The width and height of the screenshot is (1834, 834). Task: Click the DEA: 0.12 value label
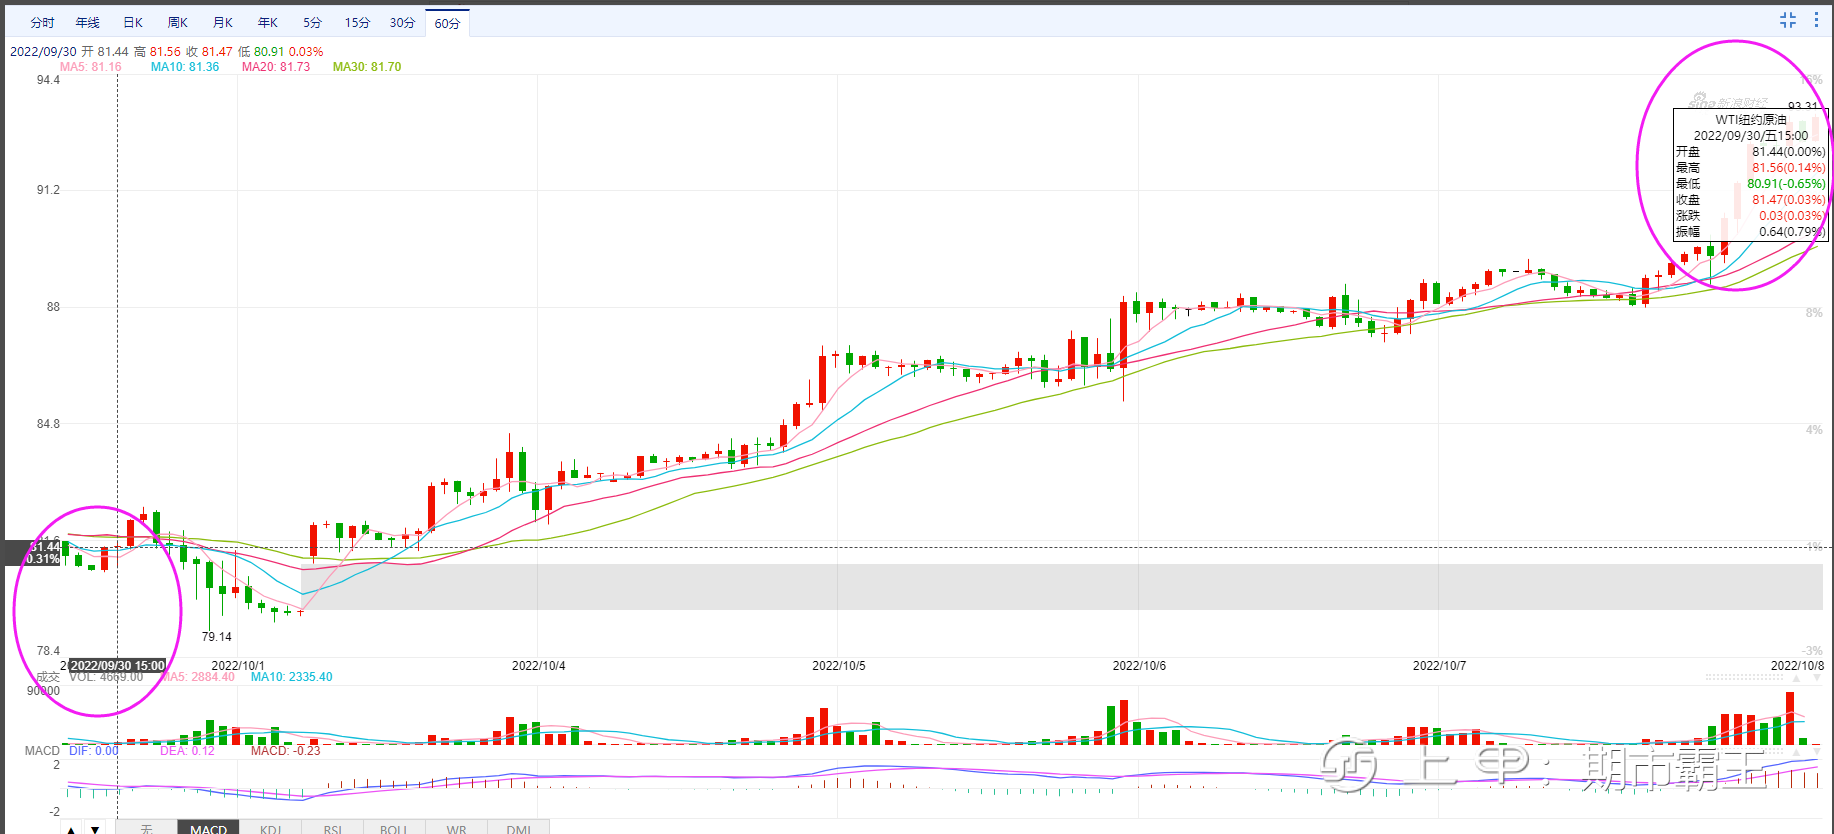[188, 751]
